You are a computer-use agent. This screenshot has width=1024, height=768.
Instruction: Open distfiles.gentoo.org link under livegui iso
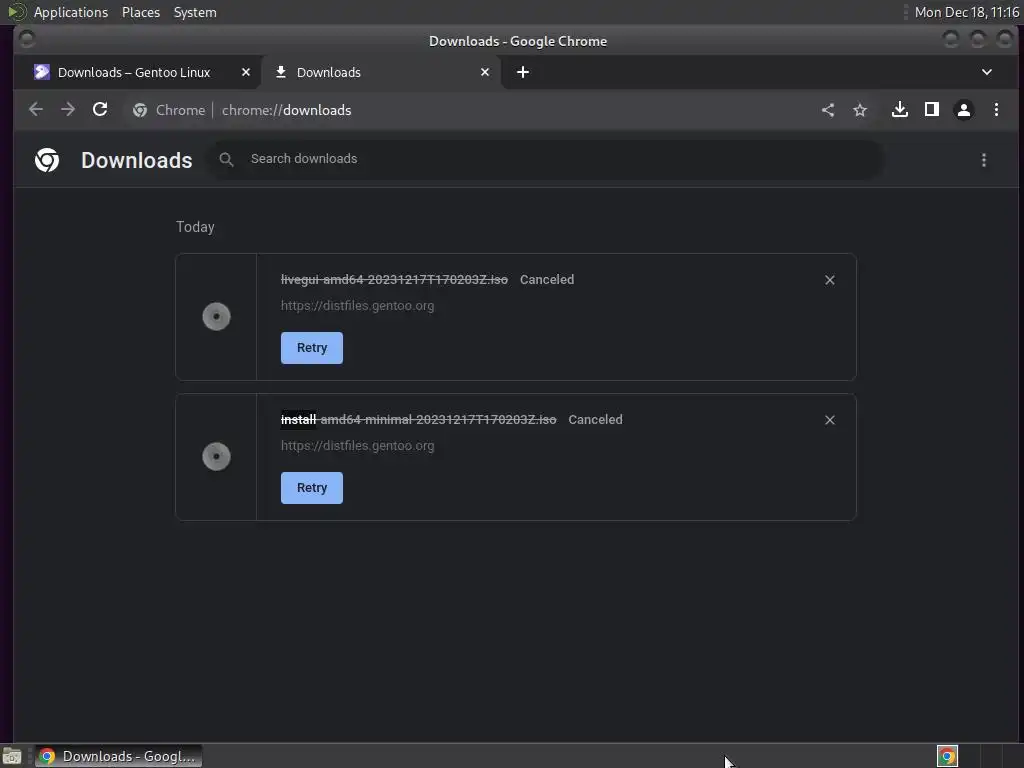pos(357,306)
